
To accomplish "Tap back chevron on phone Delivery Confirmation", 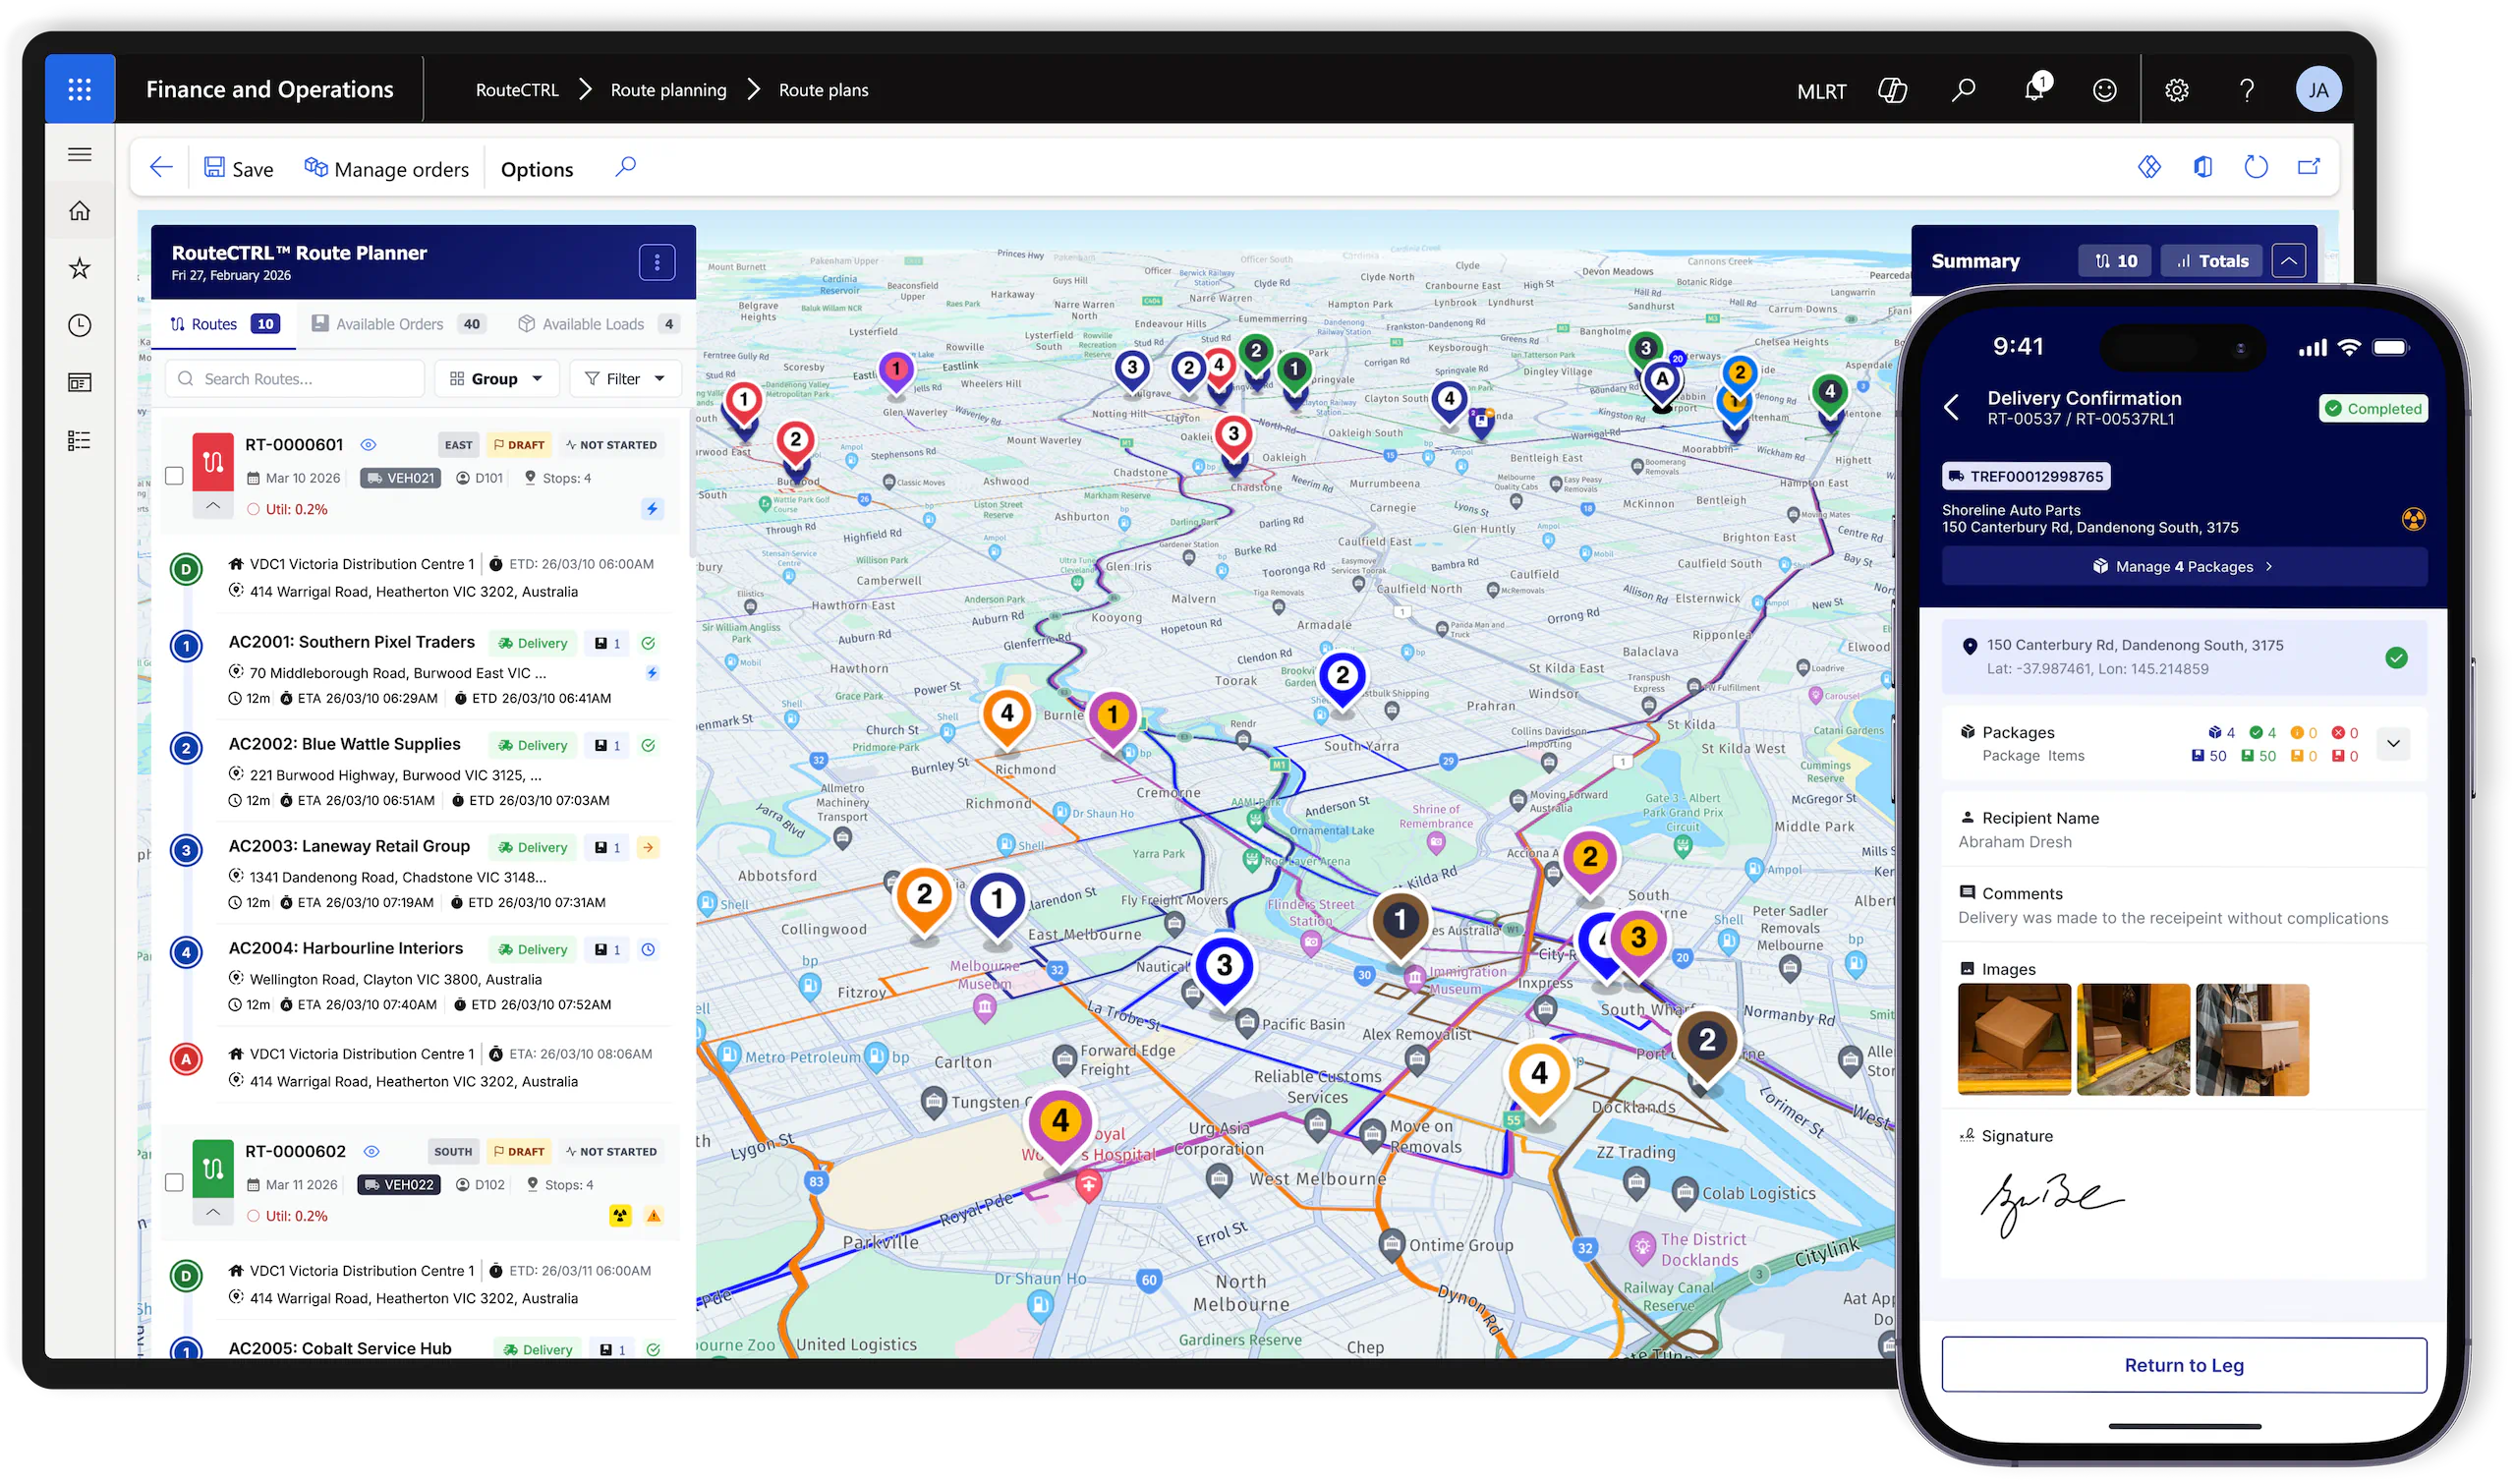I will coord(1953,408).
